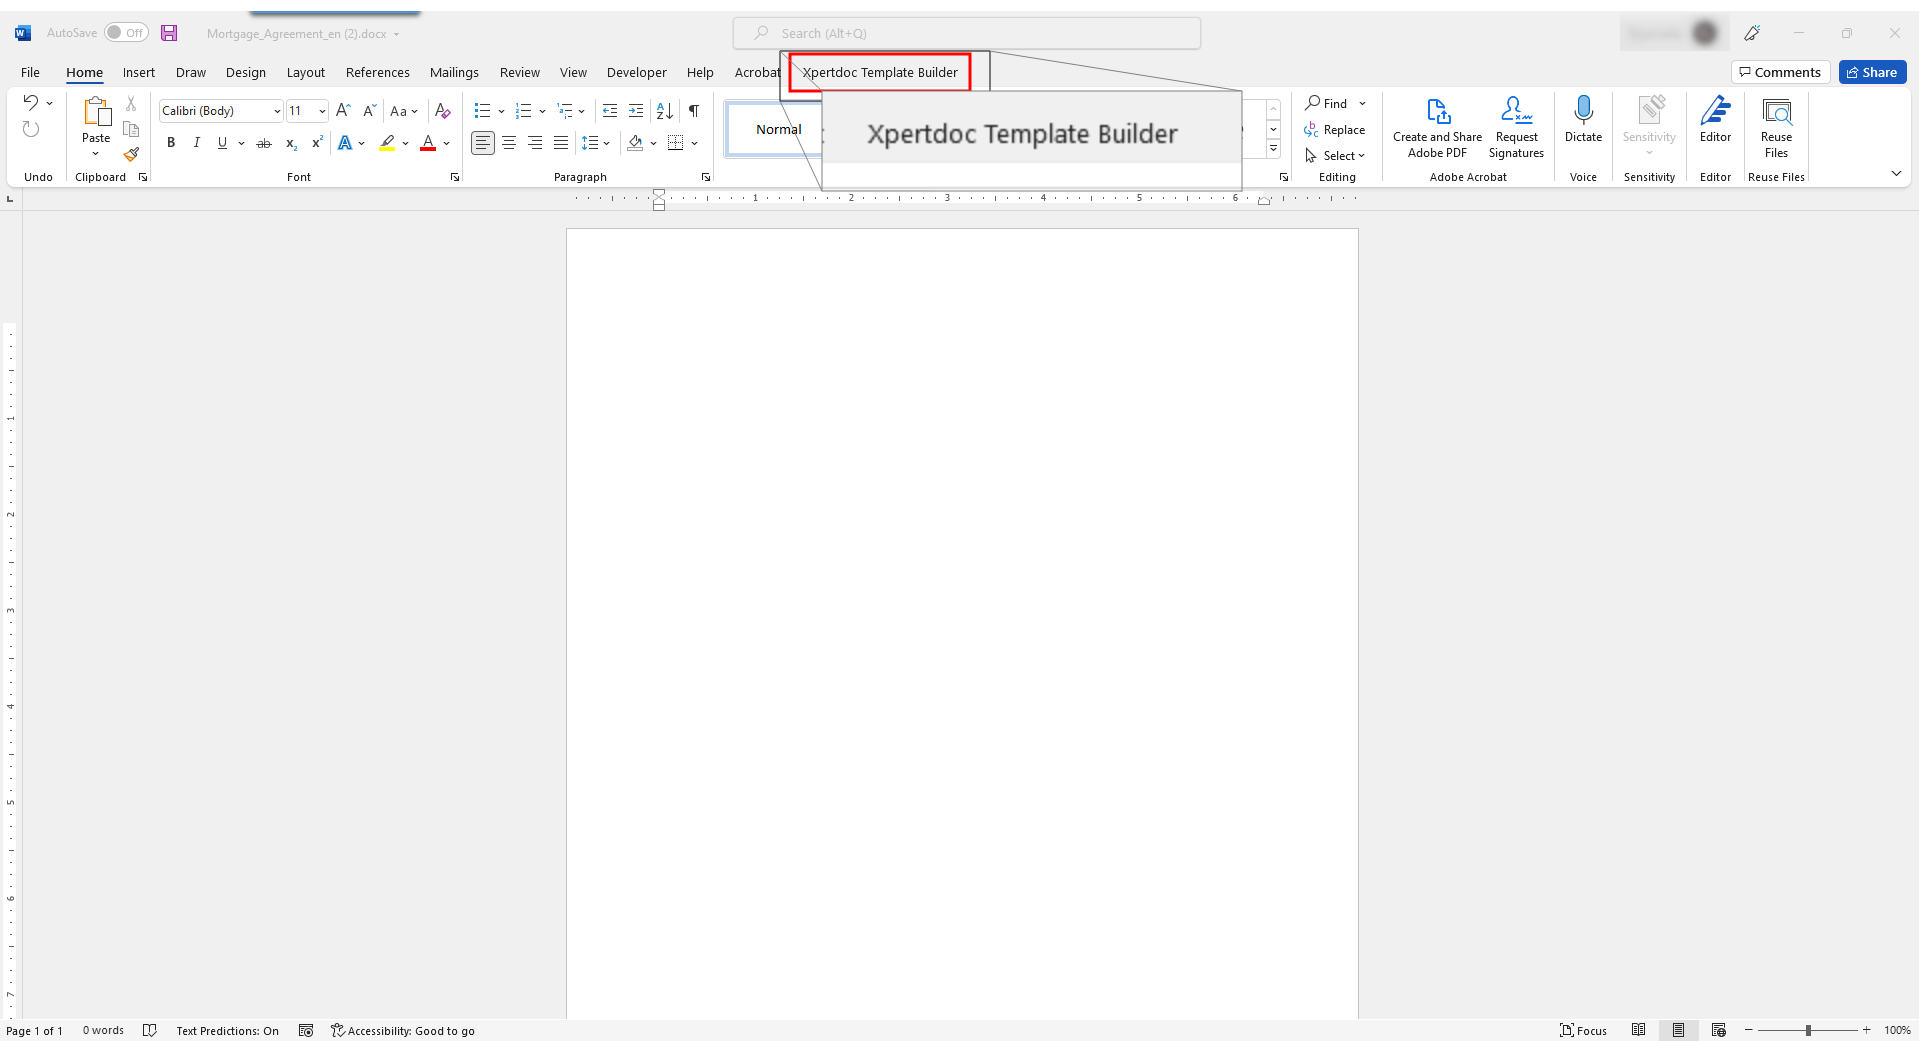This screenshot has height=1041, width=1919.
Task: Open the font name dropdown
Action: [x=277, y=111]
